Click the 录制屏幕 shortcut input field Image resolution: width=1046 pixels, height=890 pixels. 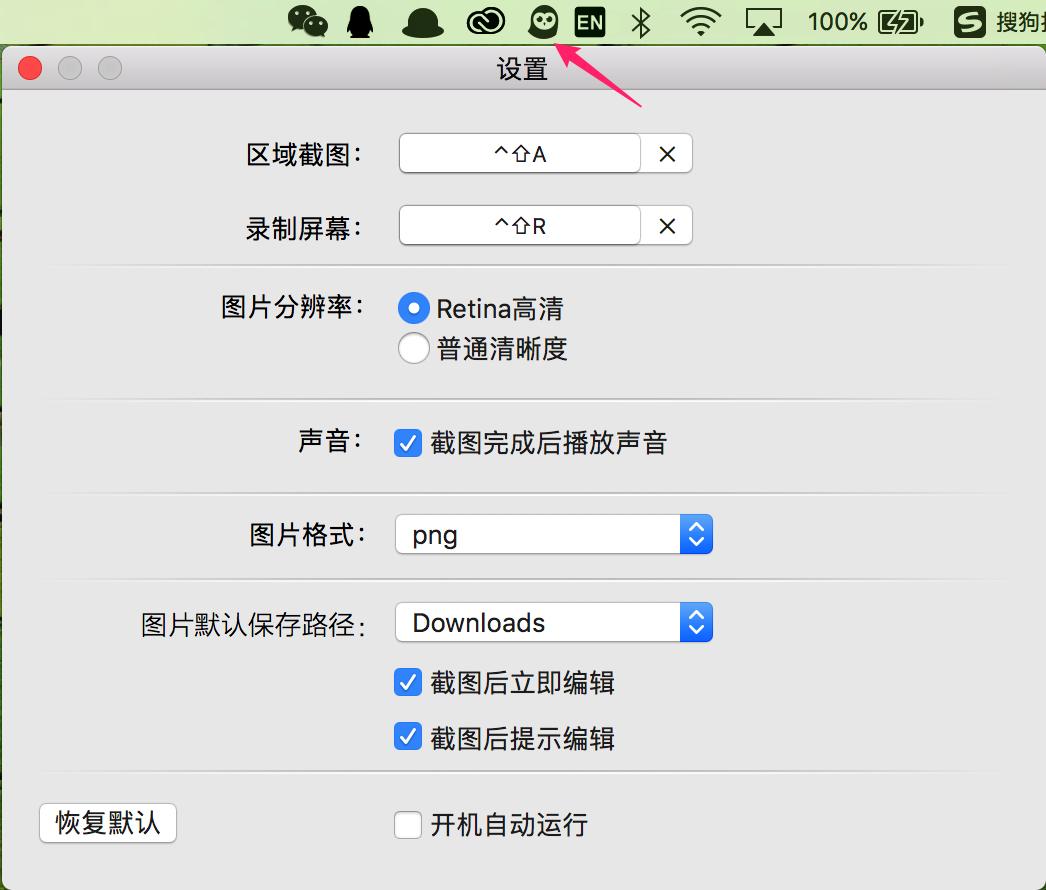click(519, 225)
